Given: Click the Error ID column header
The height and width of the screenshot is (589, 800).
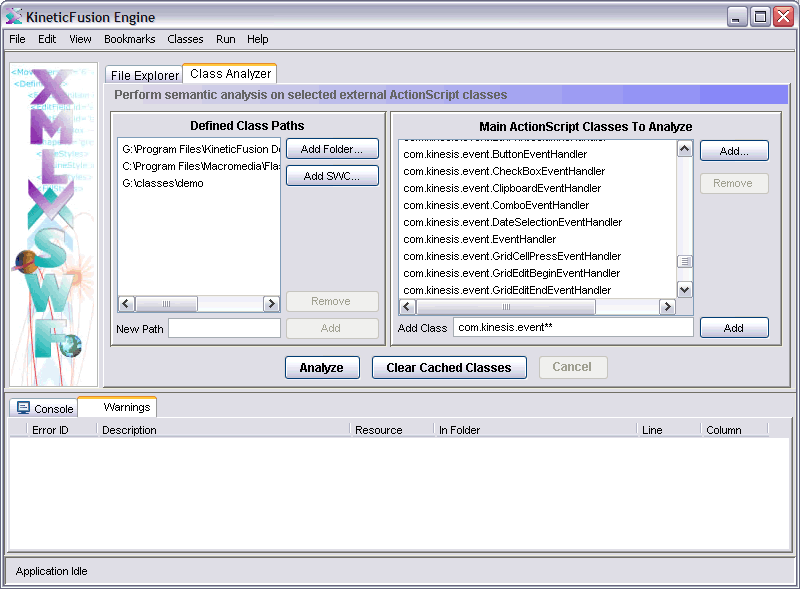Looking at the screenshot, I should click(61, 430).
